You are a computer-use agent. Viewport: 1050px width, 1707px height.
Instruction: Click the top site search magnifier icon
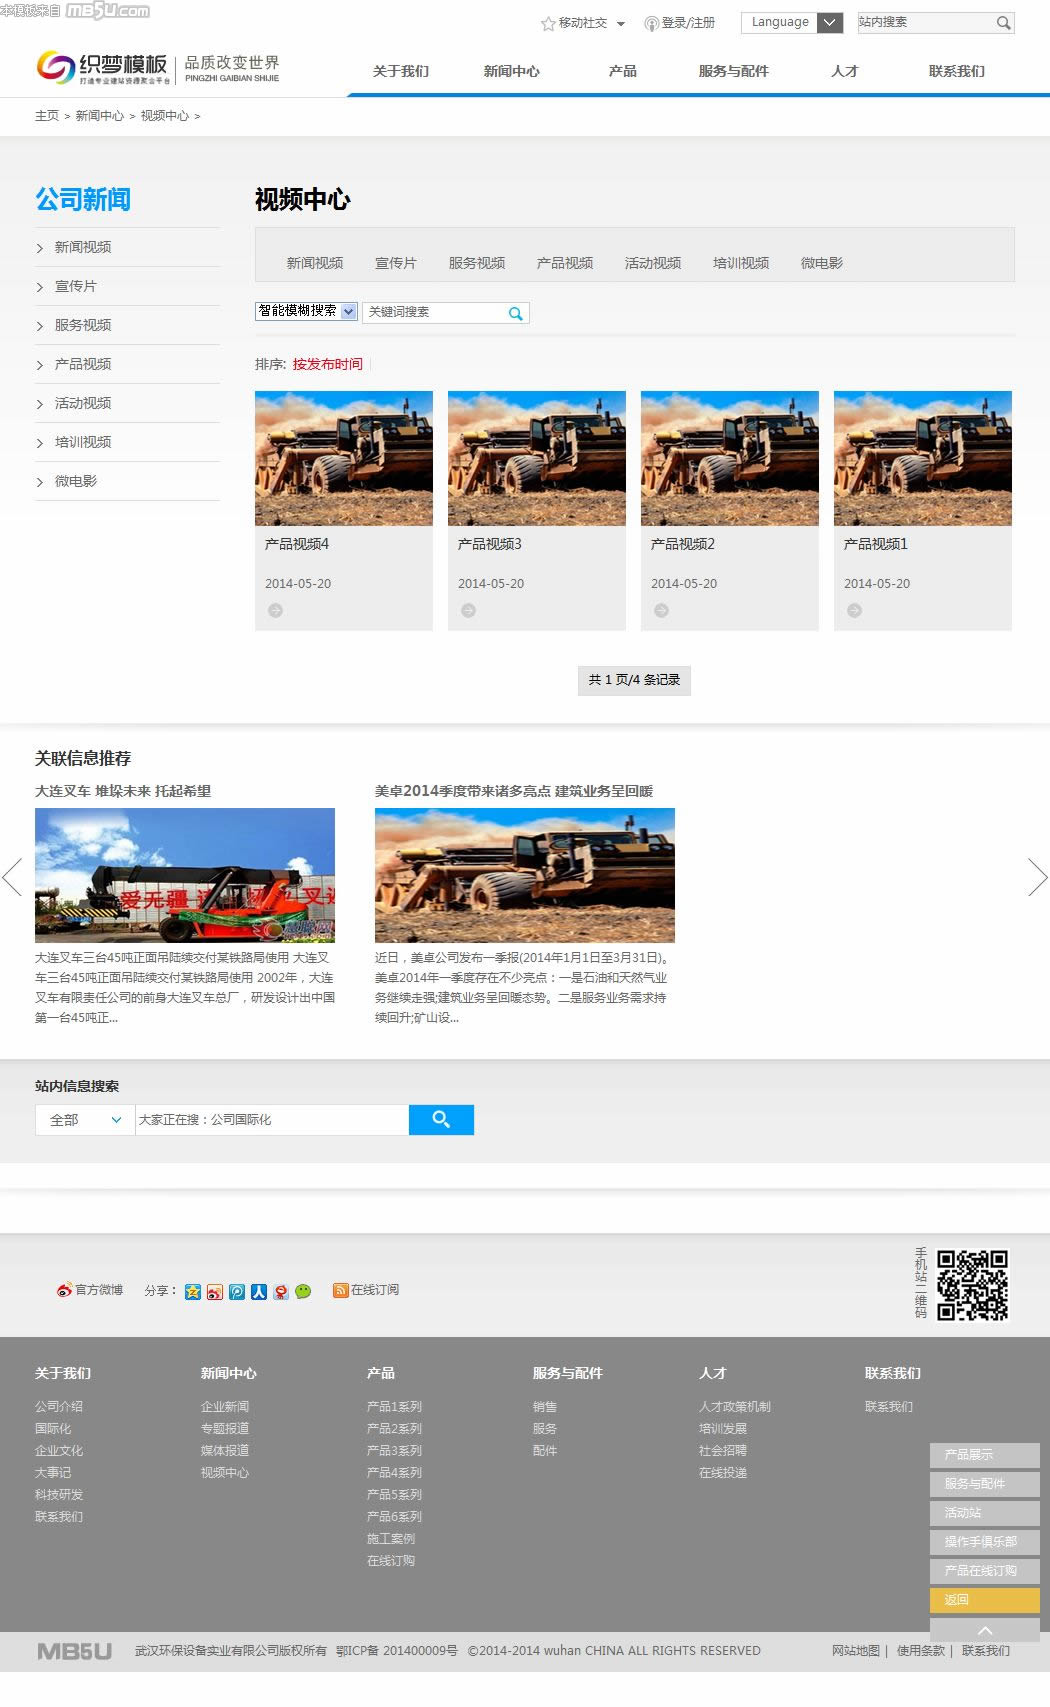point(1003,23)
